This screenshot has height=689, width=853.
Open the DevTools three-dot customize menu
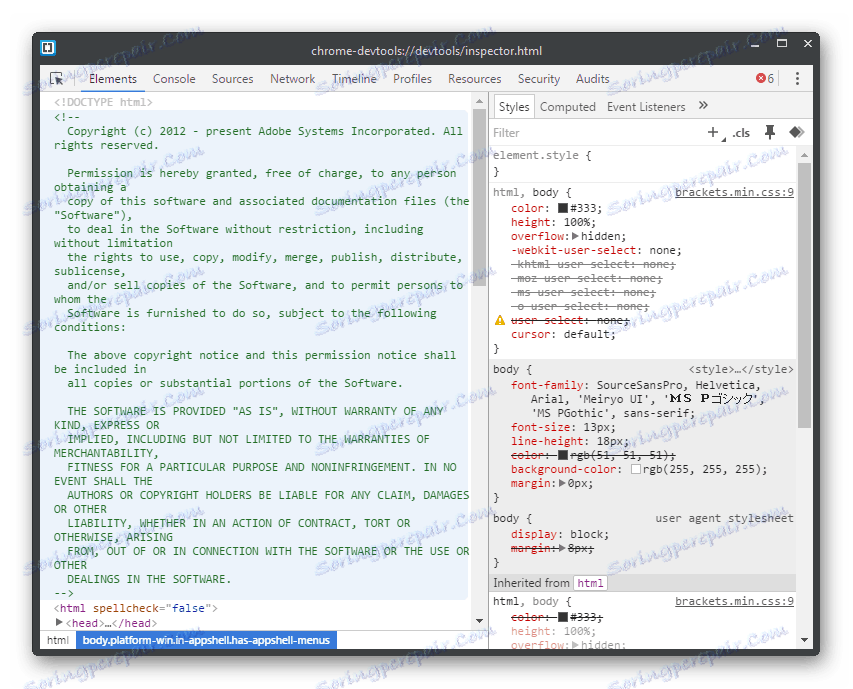tap(797, 78)
